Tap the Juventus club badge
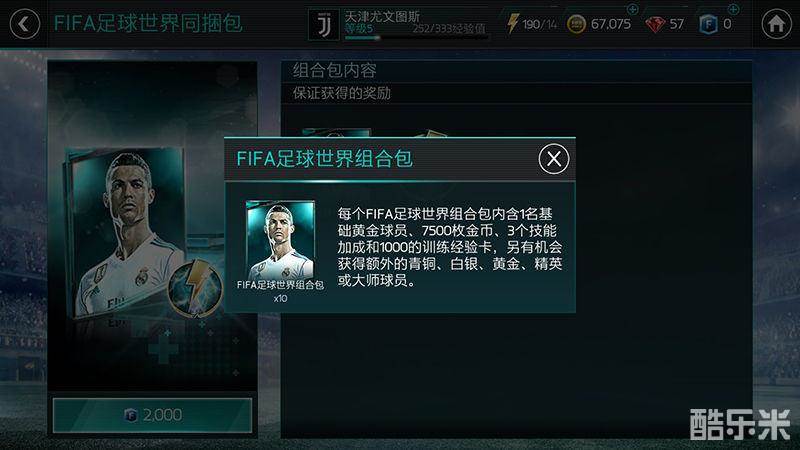Image resolution: width=800 pixels, height=450 pixels. tap(323, 24)
